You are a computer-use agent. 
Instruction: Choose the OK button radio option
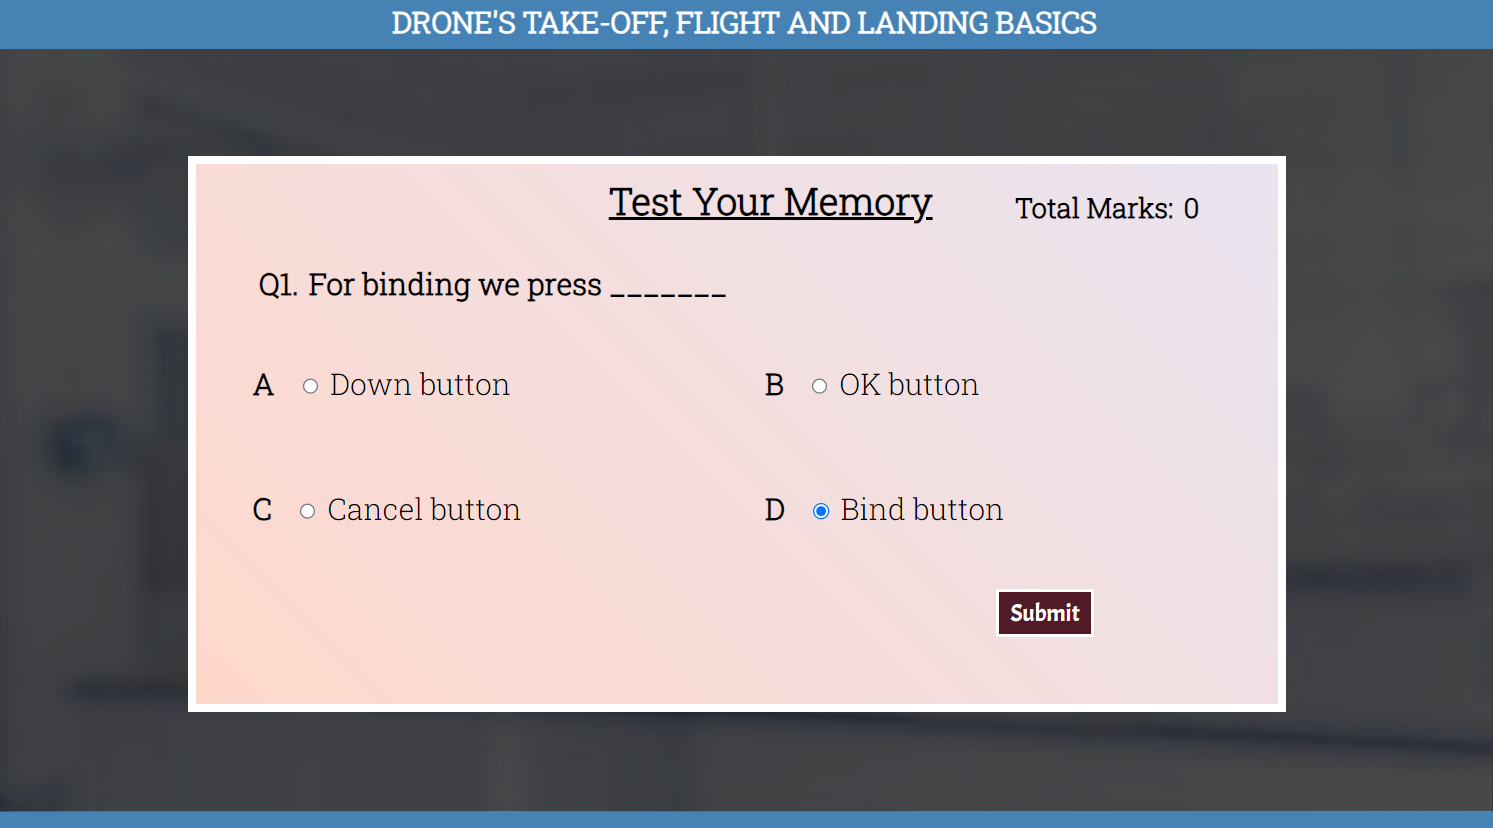(x=819, y=386)
